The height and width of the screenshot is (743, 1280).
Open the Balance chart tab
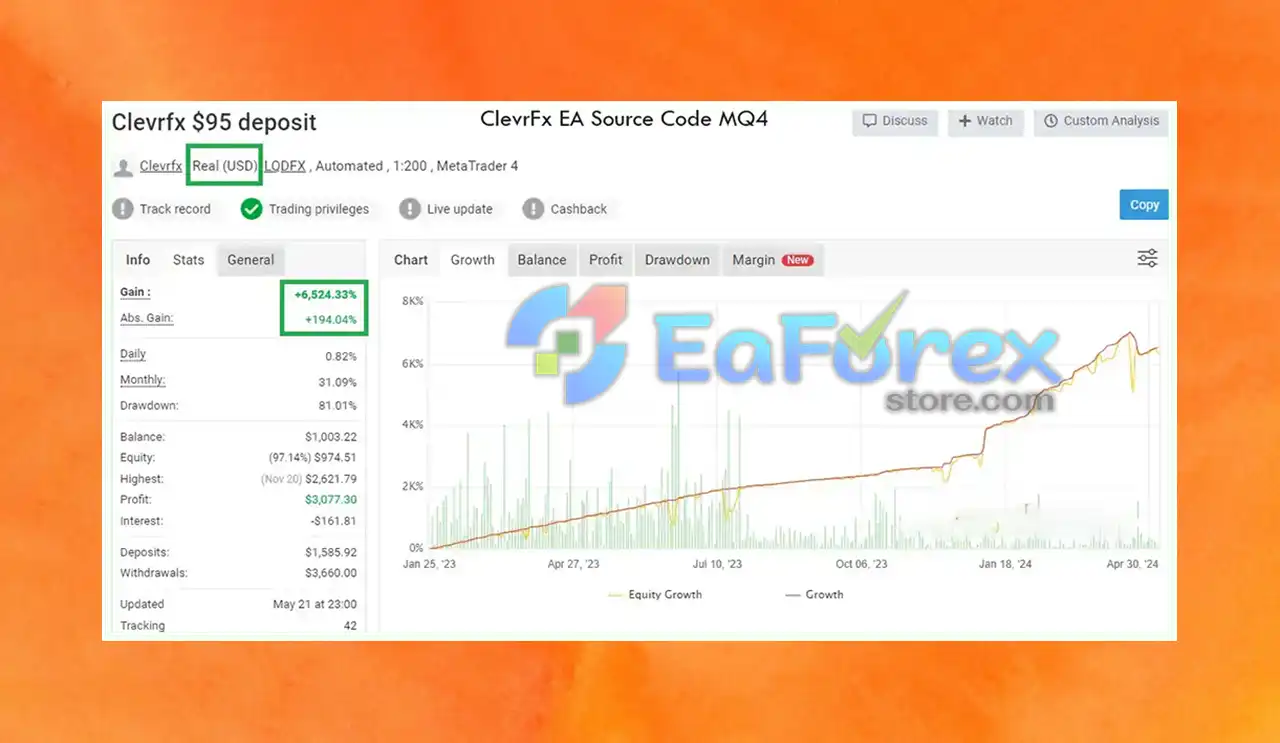coord(542,260)
